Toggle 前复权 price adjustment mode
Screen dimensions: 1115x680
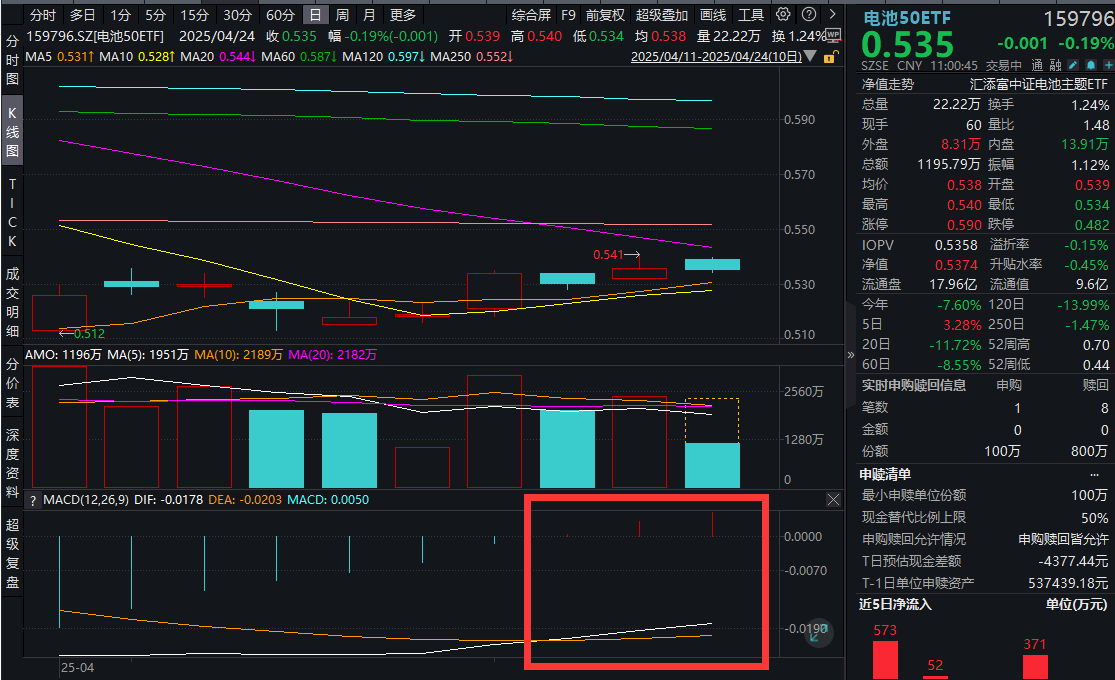(604, 15)
